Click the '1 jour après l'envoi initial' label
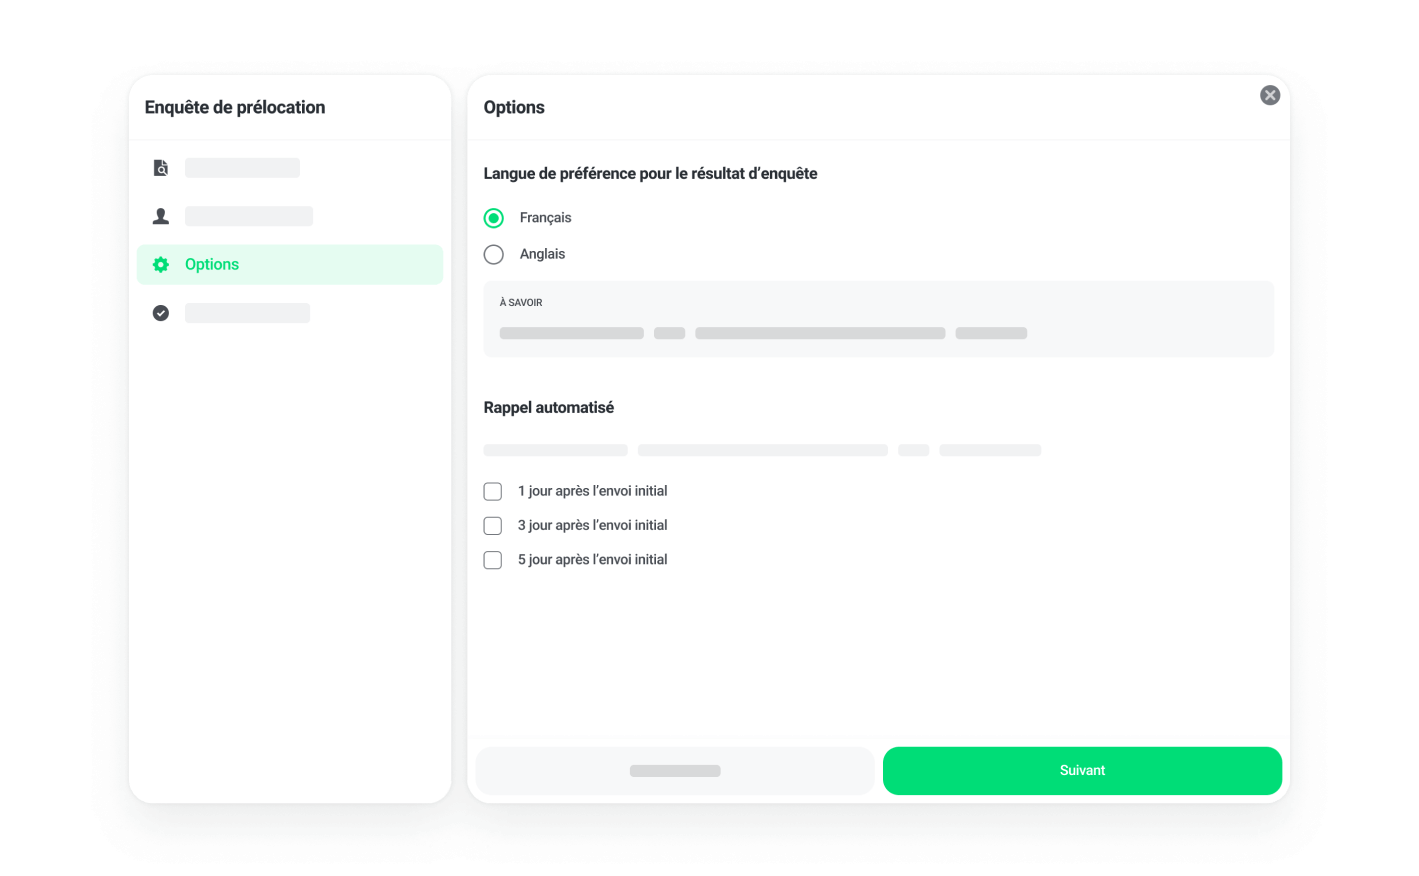Image resolution: width=1419 pixels, height=876 pixels. [592, 491]
